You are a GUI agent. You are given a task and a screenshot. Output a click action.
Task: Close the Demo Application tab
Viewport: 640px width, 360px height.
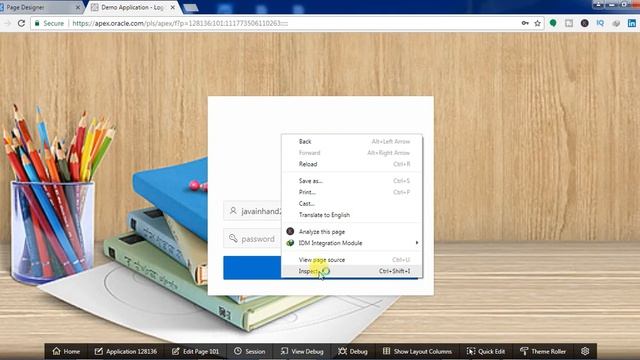coord(173,7)
